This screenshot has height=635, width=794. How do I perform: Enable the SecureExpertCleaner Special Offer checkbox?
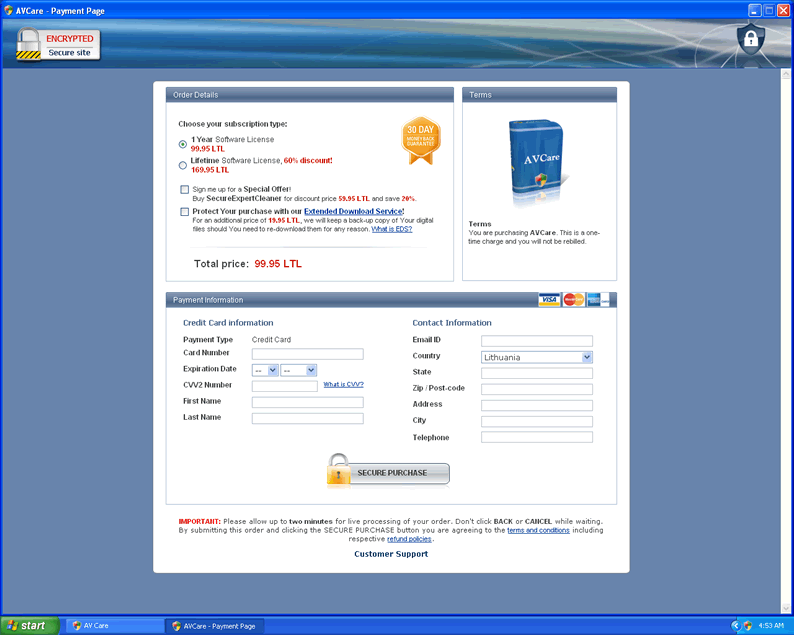click(184, 189)
